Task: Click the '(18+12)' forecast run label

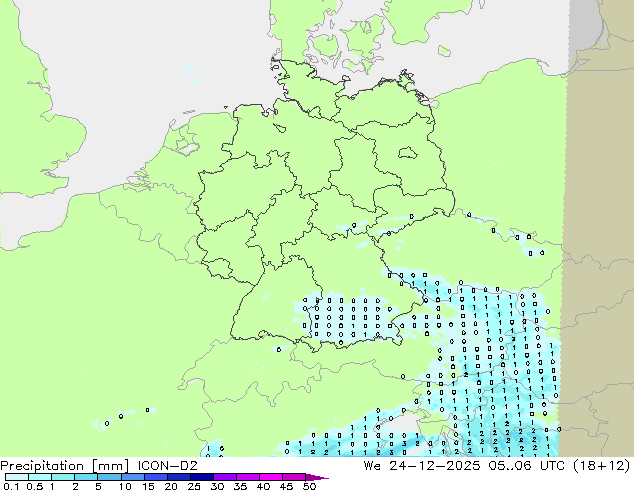Action: [x=602, y=466]
